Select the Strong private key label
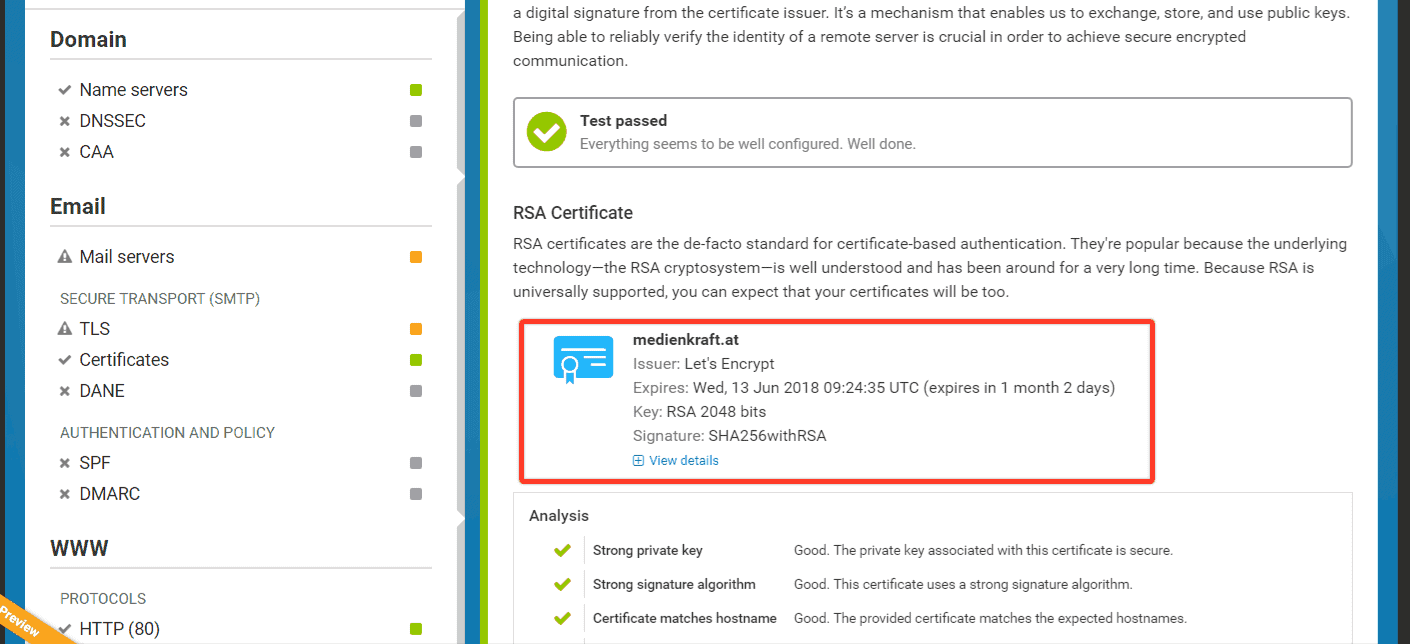This screenshot has height=644, width=1410. [x=648, y=550]
